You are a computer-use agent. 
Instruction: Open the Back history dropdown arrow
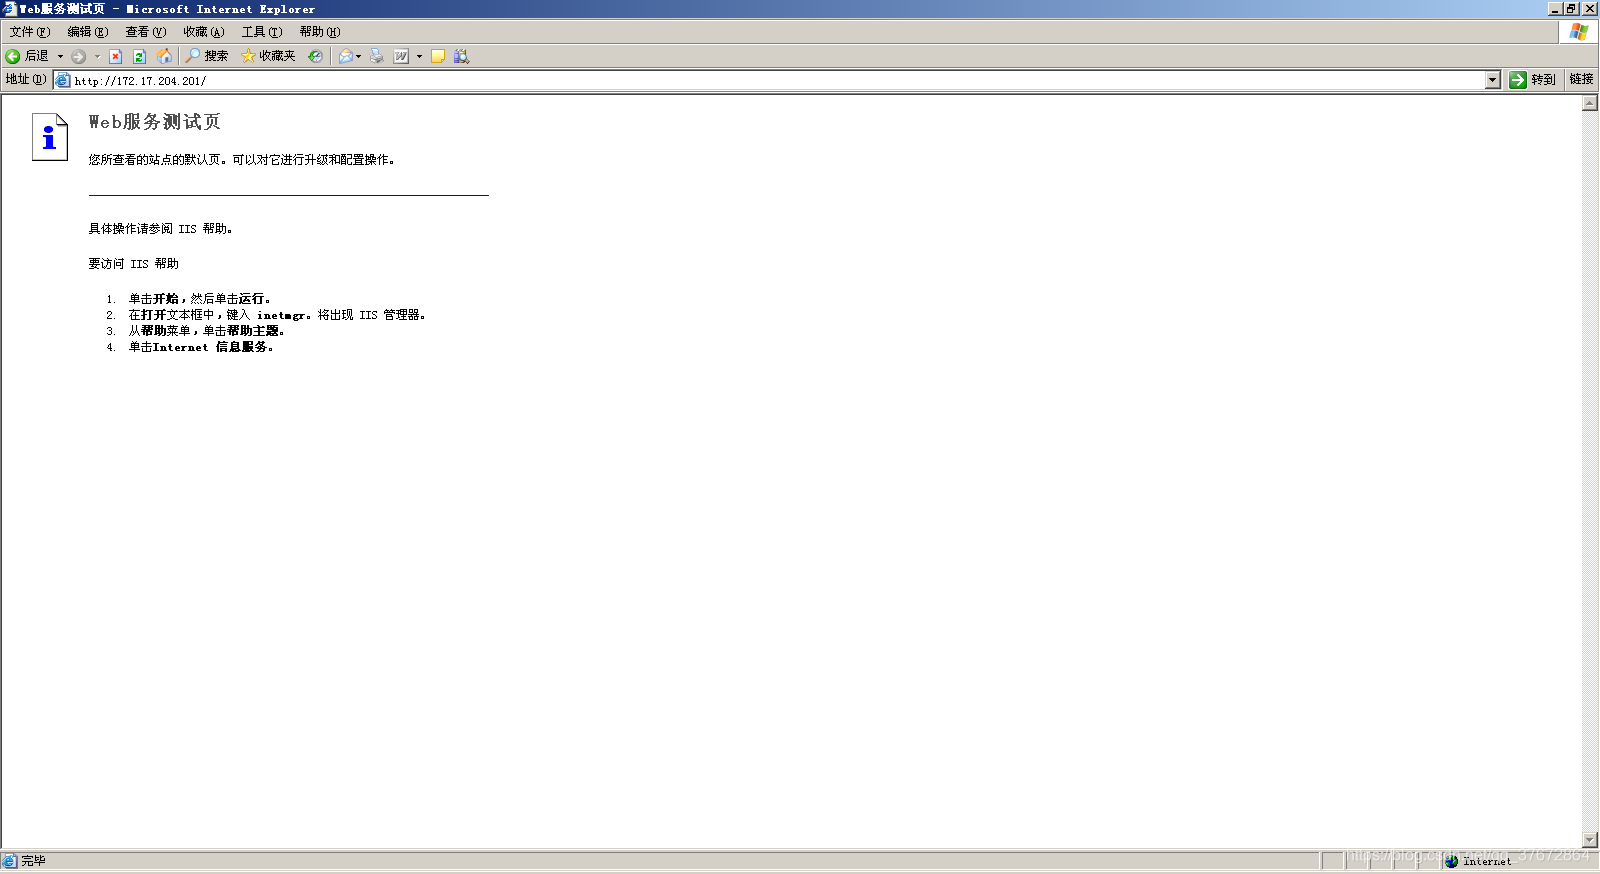pos(60,56)
